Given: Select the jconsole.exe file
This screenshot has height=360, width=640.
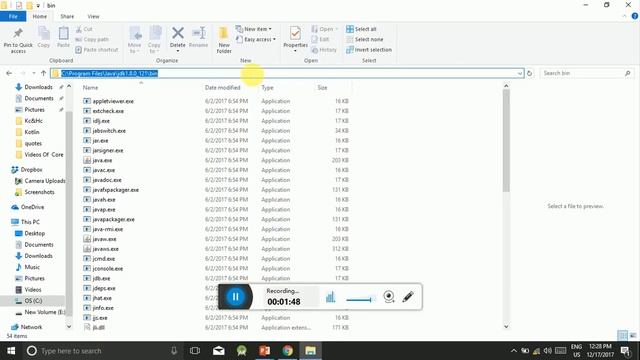Looking at the screenshot, I should (x=107, y=269).
